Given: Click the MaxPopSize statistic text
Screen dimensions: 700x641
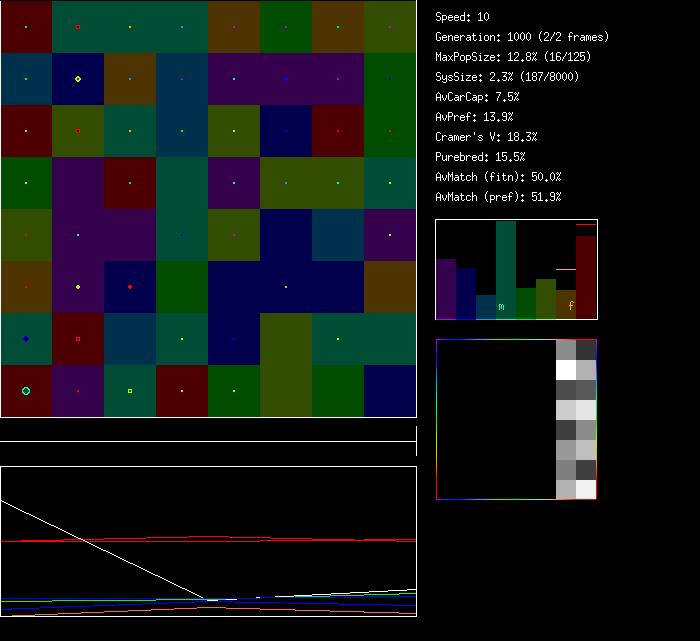Looking at the screenshot, I should 507,57.
